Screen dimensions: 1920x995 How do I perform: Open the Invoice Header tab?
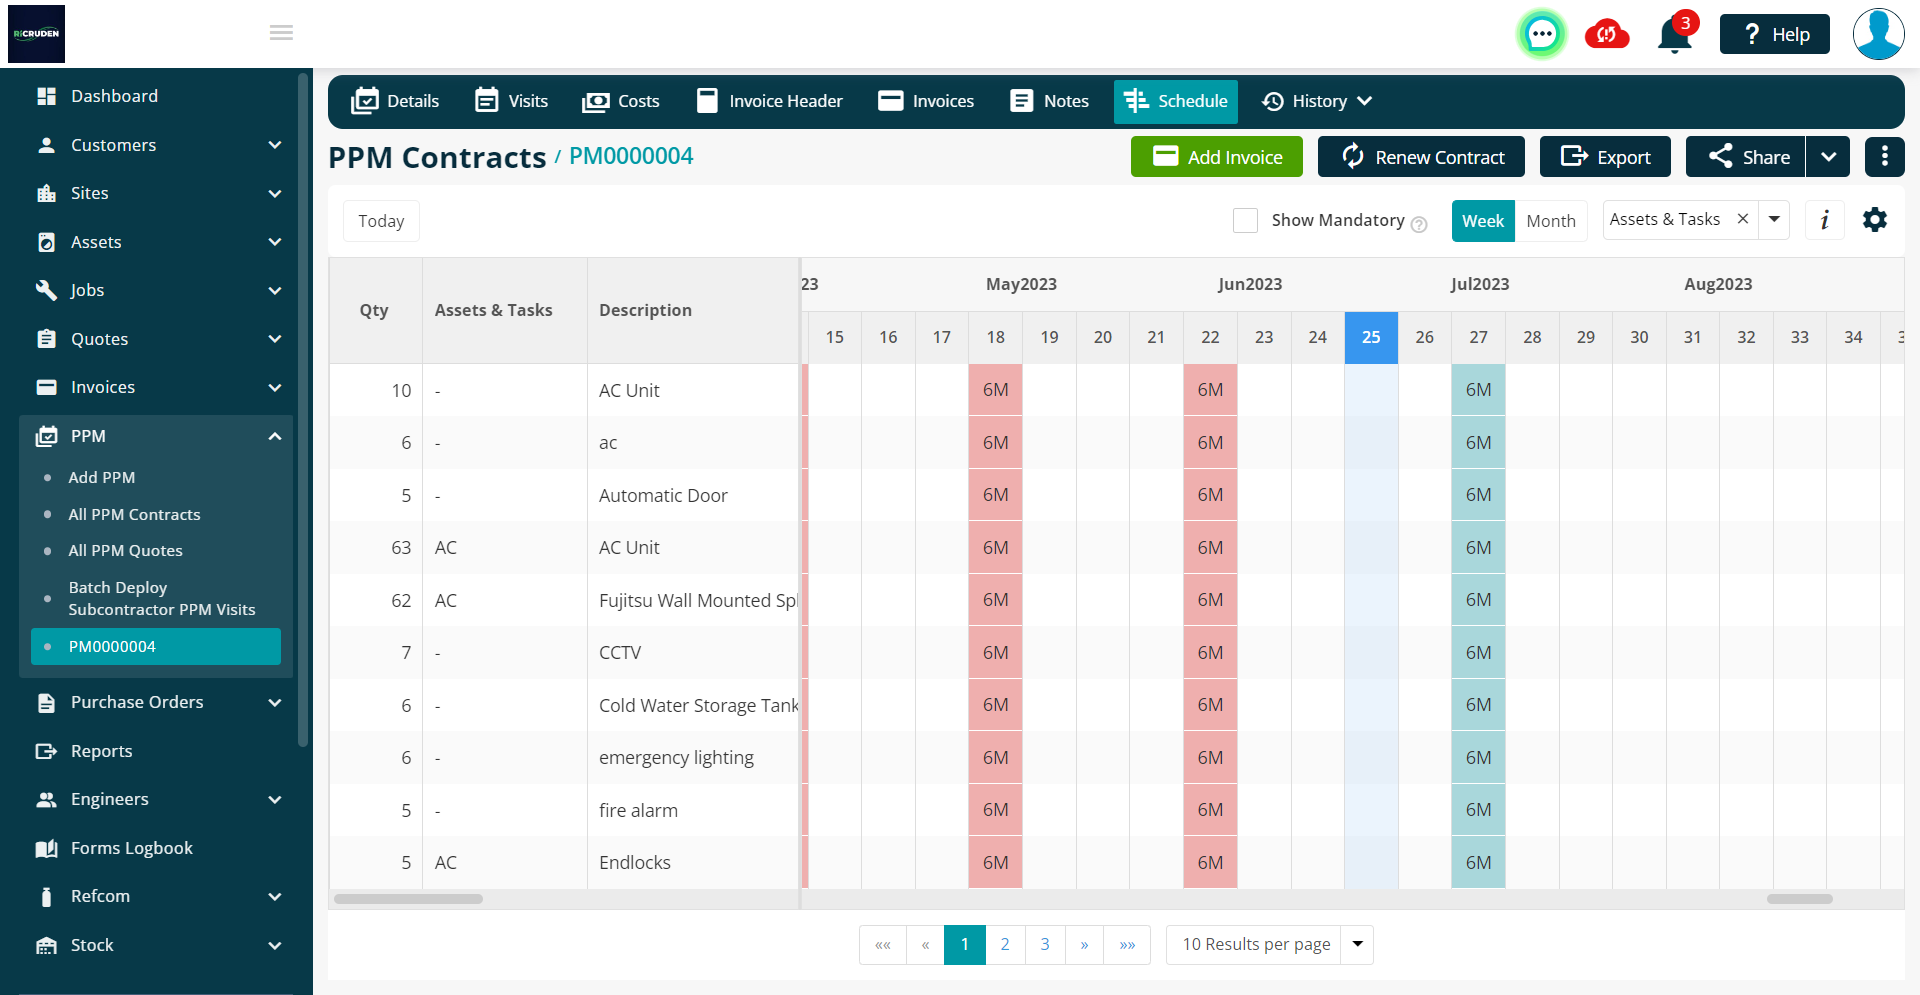[770, 101]
